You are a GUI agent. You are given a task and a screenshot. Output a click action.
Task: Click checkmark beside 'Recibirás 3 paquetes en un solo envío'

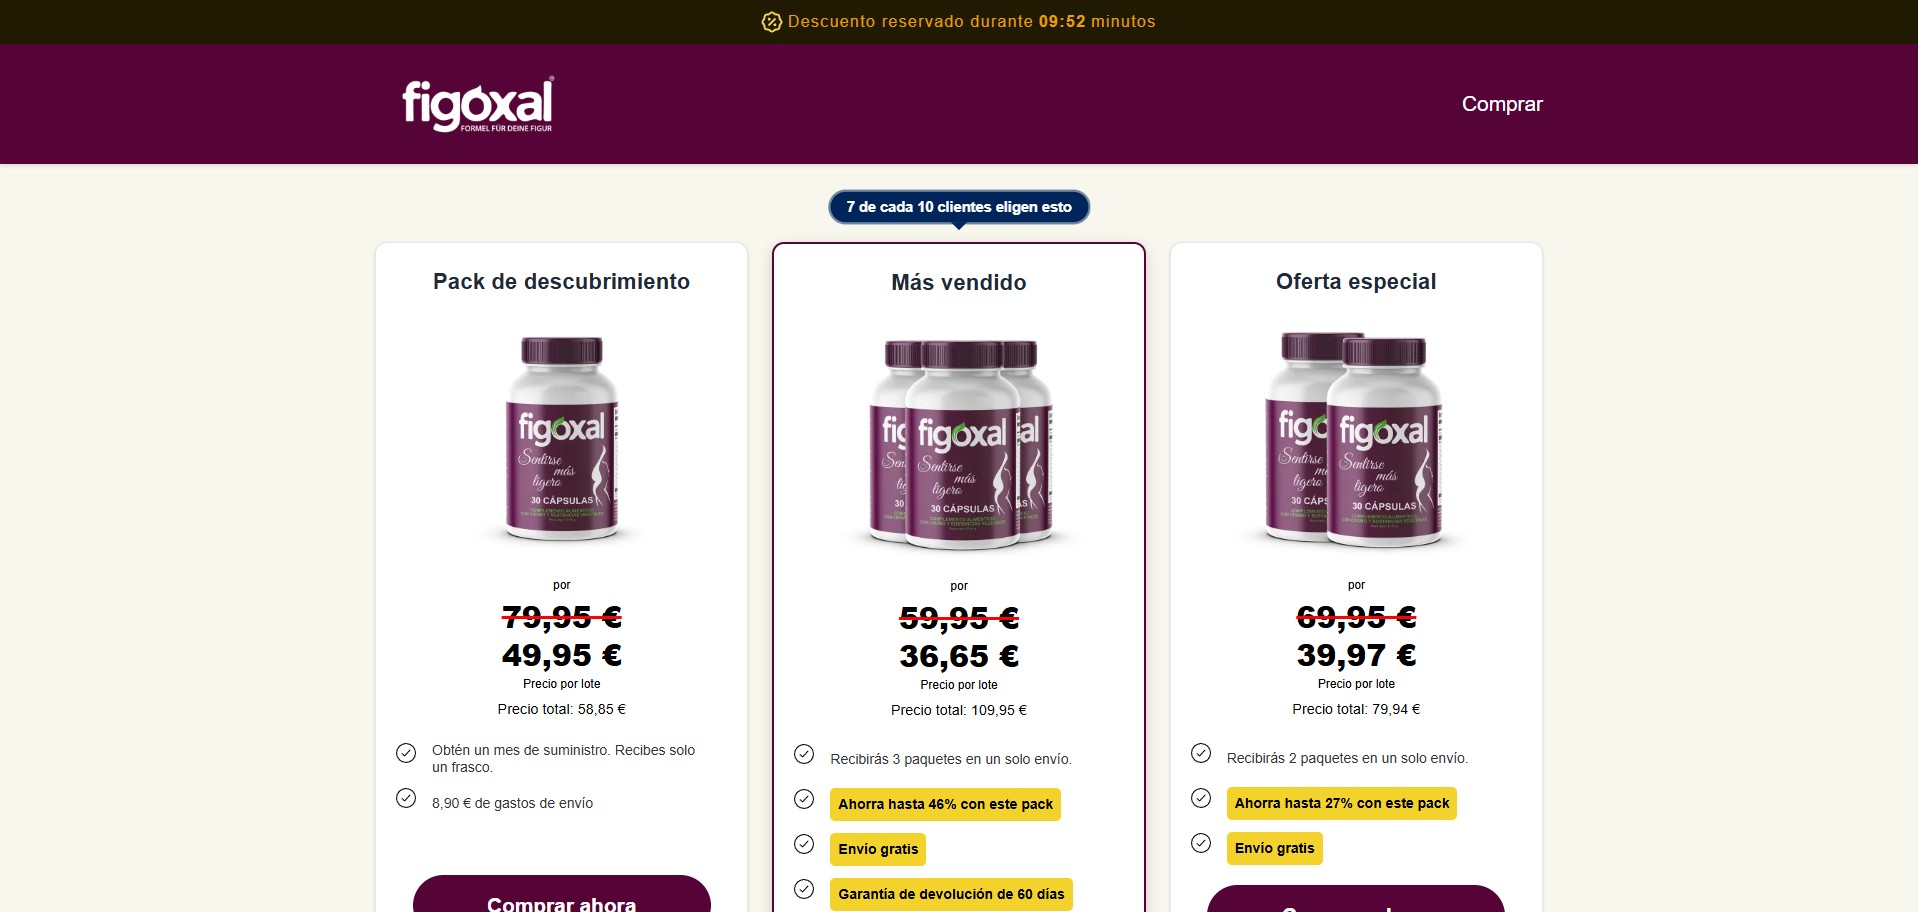click(804, 754)
